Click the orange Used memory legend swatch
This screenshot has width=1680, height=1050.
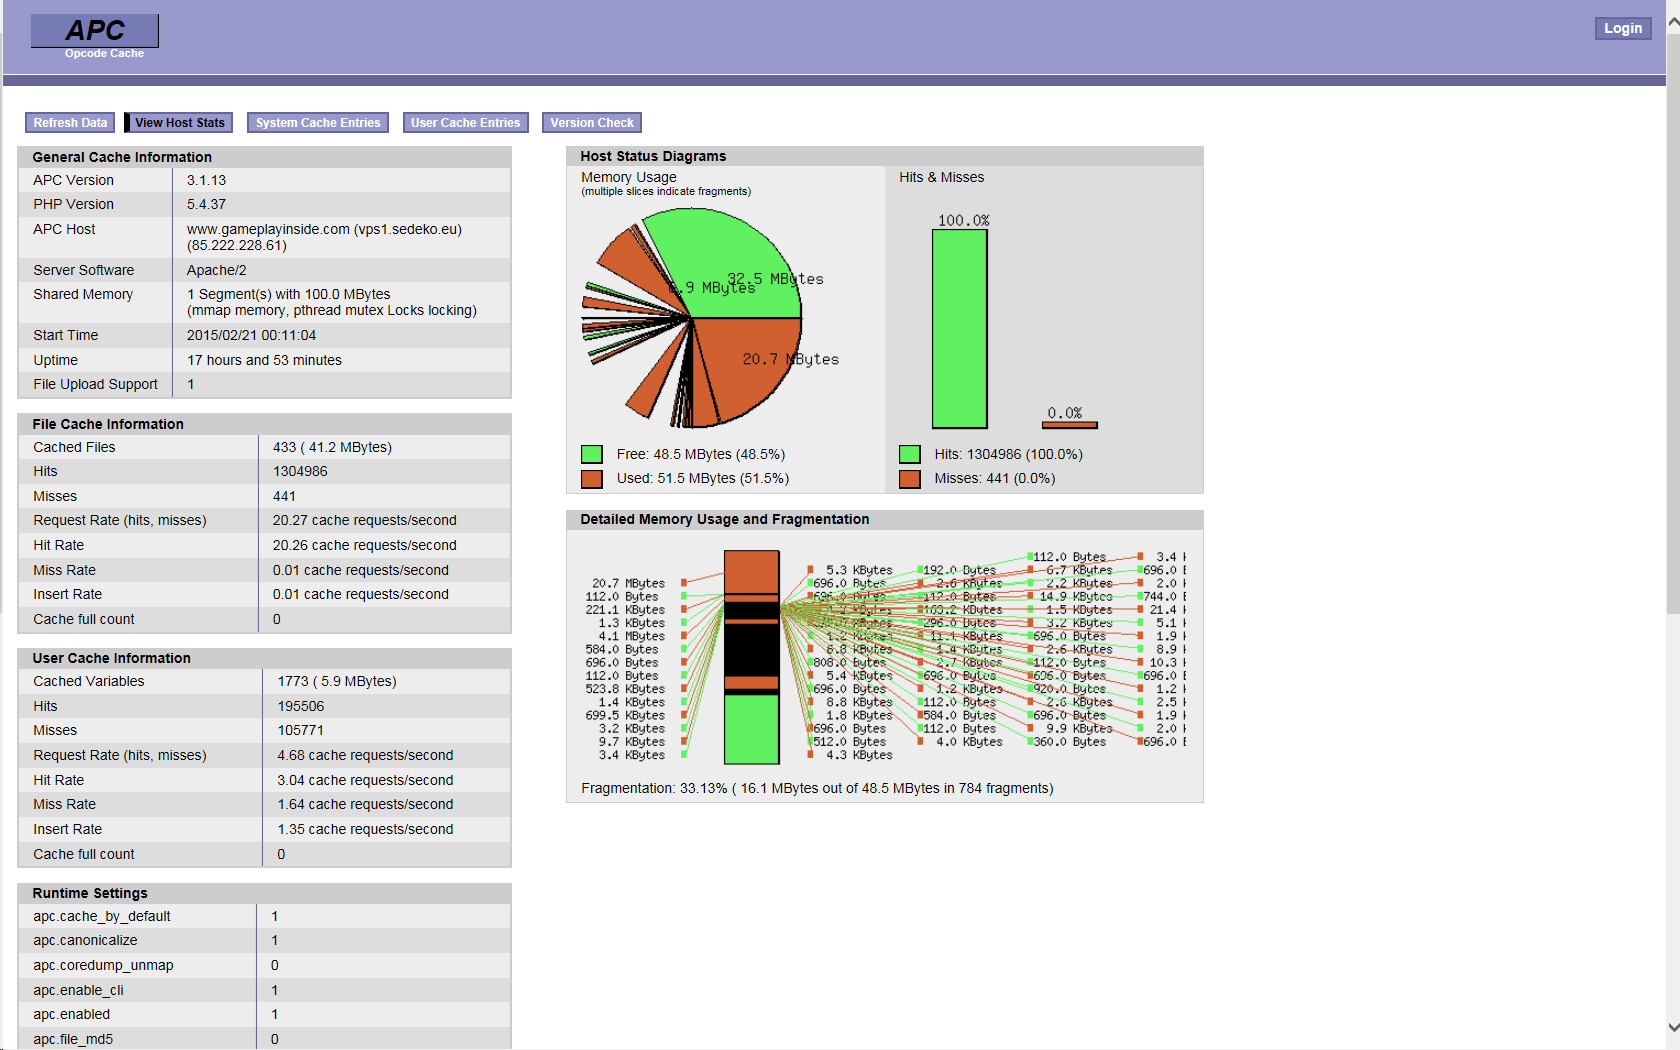pyautogui.click(x=592, y=479)
